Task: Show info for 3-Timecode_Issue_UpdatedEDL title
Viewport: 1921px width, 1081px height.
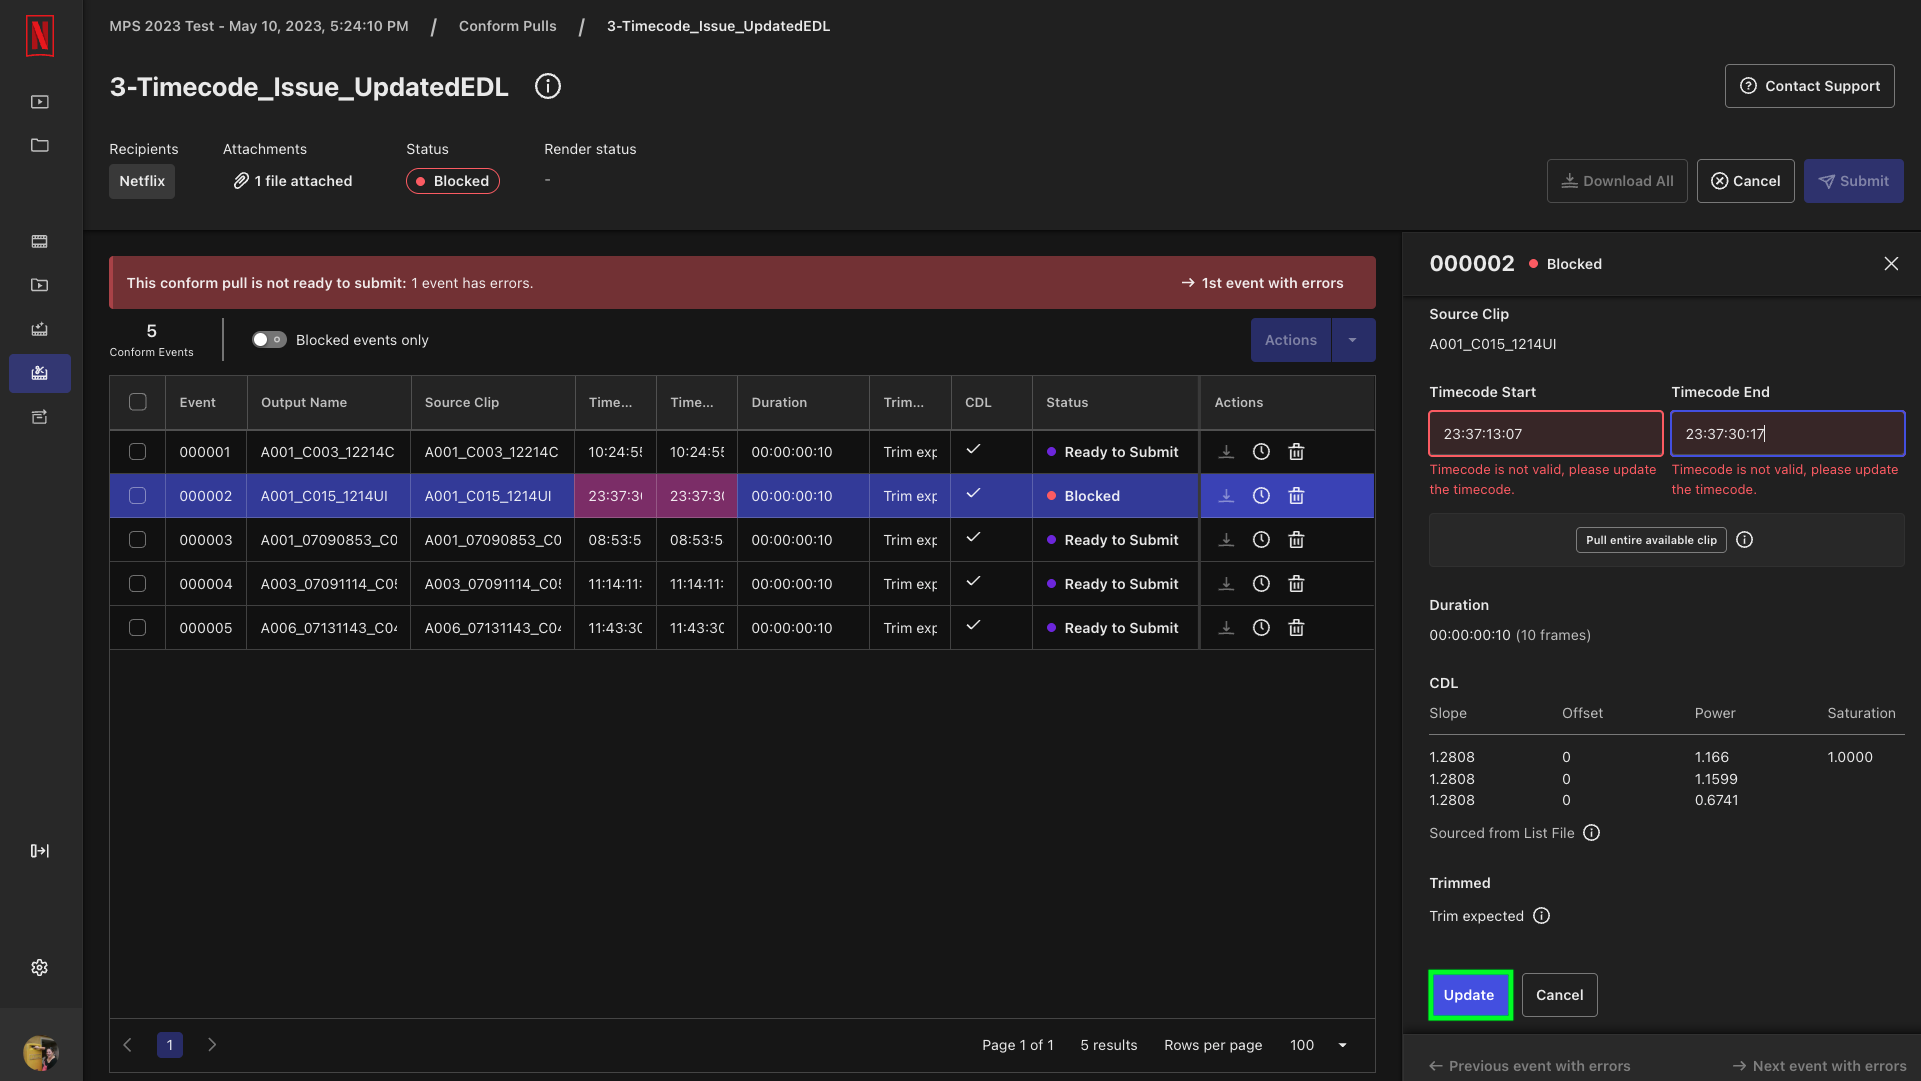Action: click(548, 87)
